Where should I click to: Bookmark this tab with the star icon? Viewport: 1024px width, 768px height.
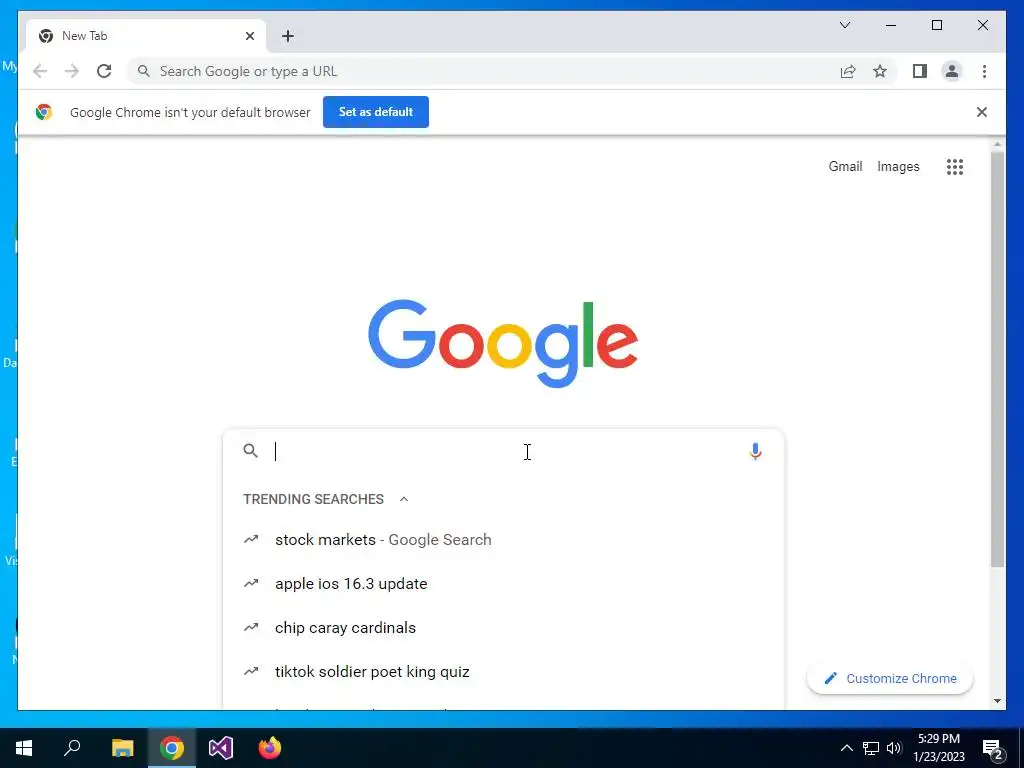click(880, 71)
